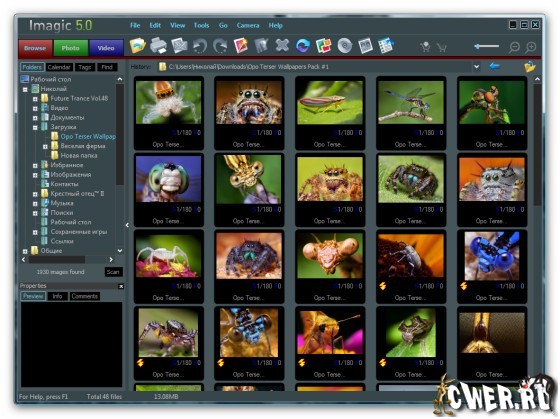This screenshot has height=419, width=560.
Task: Click the envelope icon to email photos
Action: click(179, 46)
